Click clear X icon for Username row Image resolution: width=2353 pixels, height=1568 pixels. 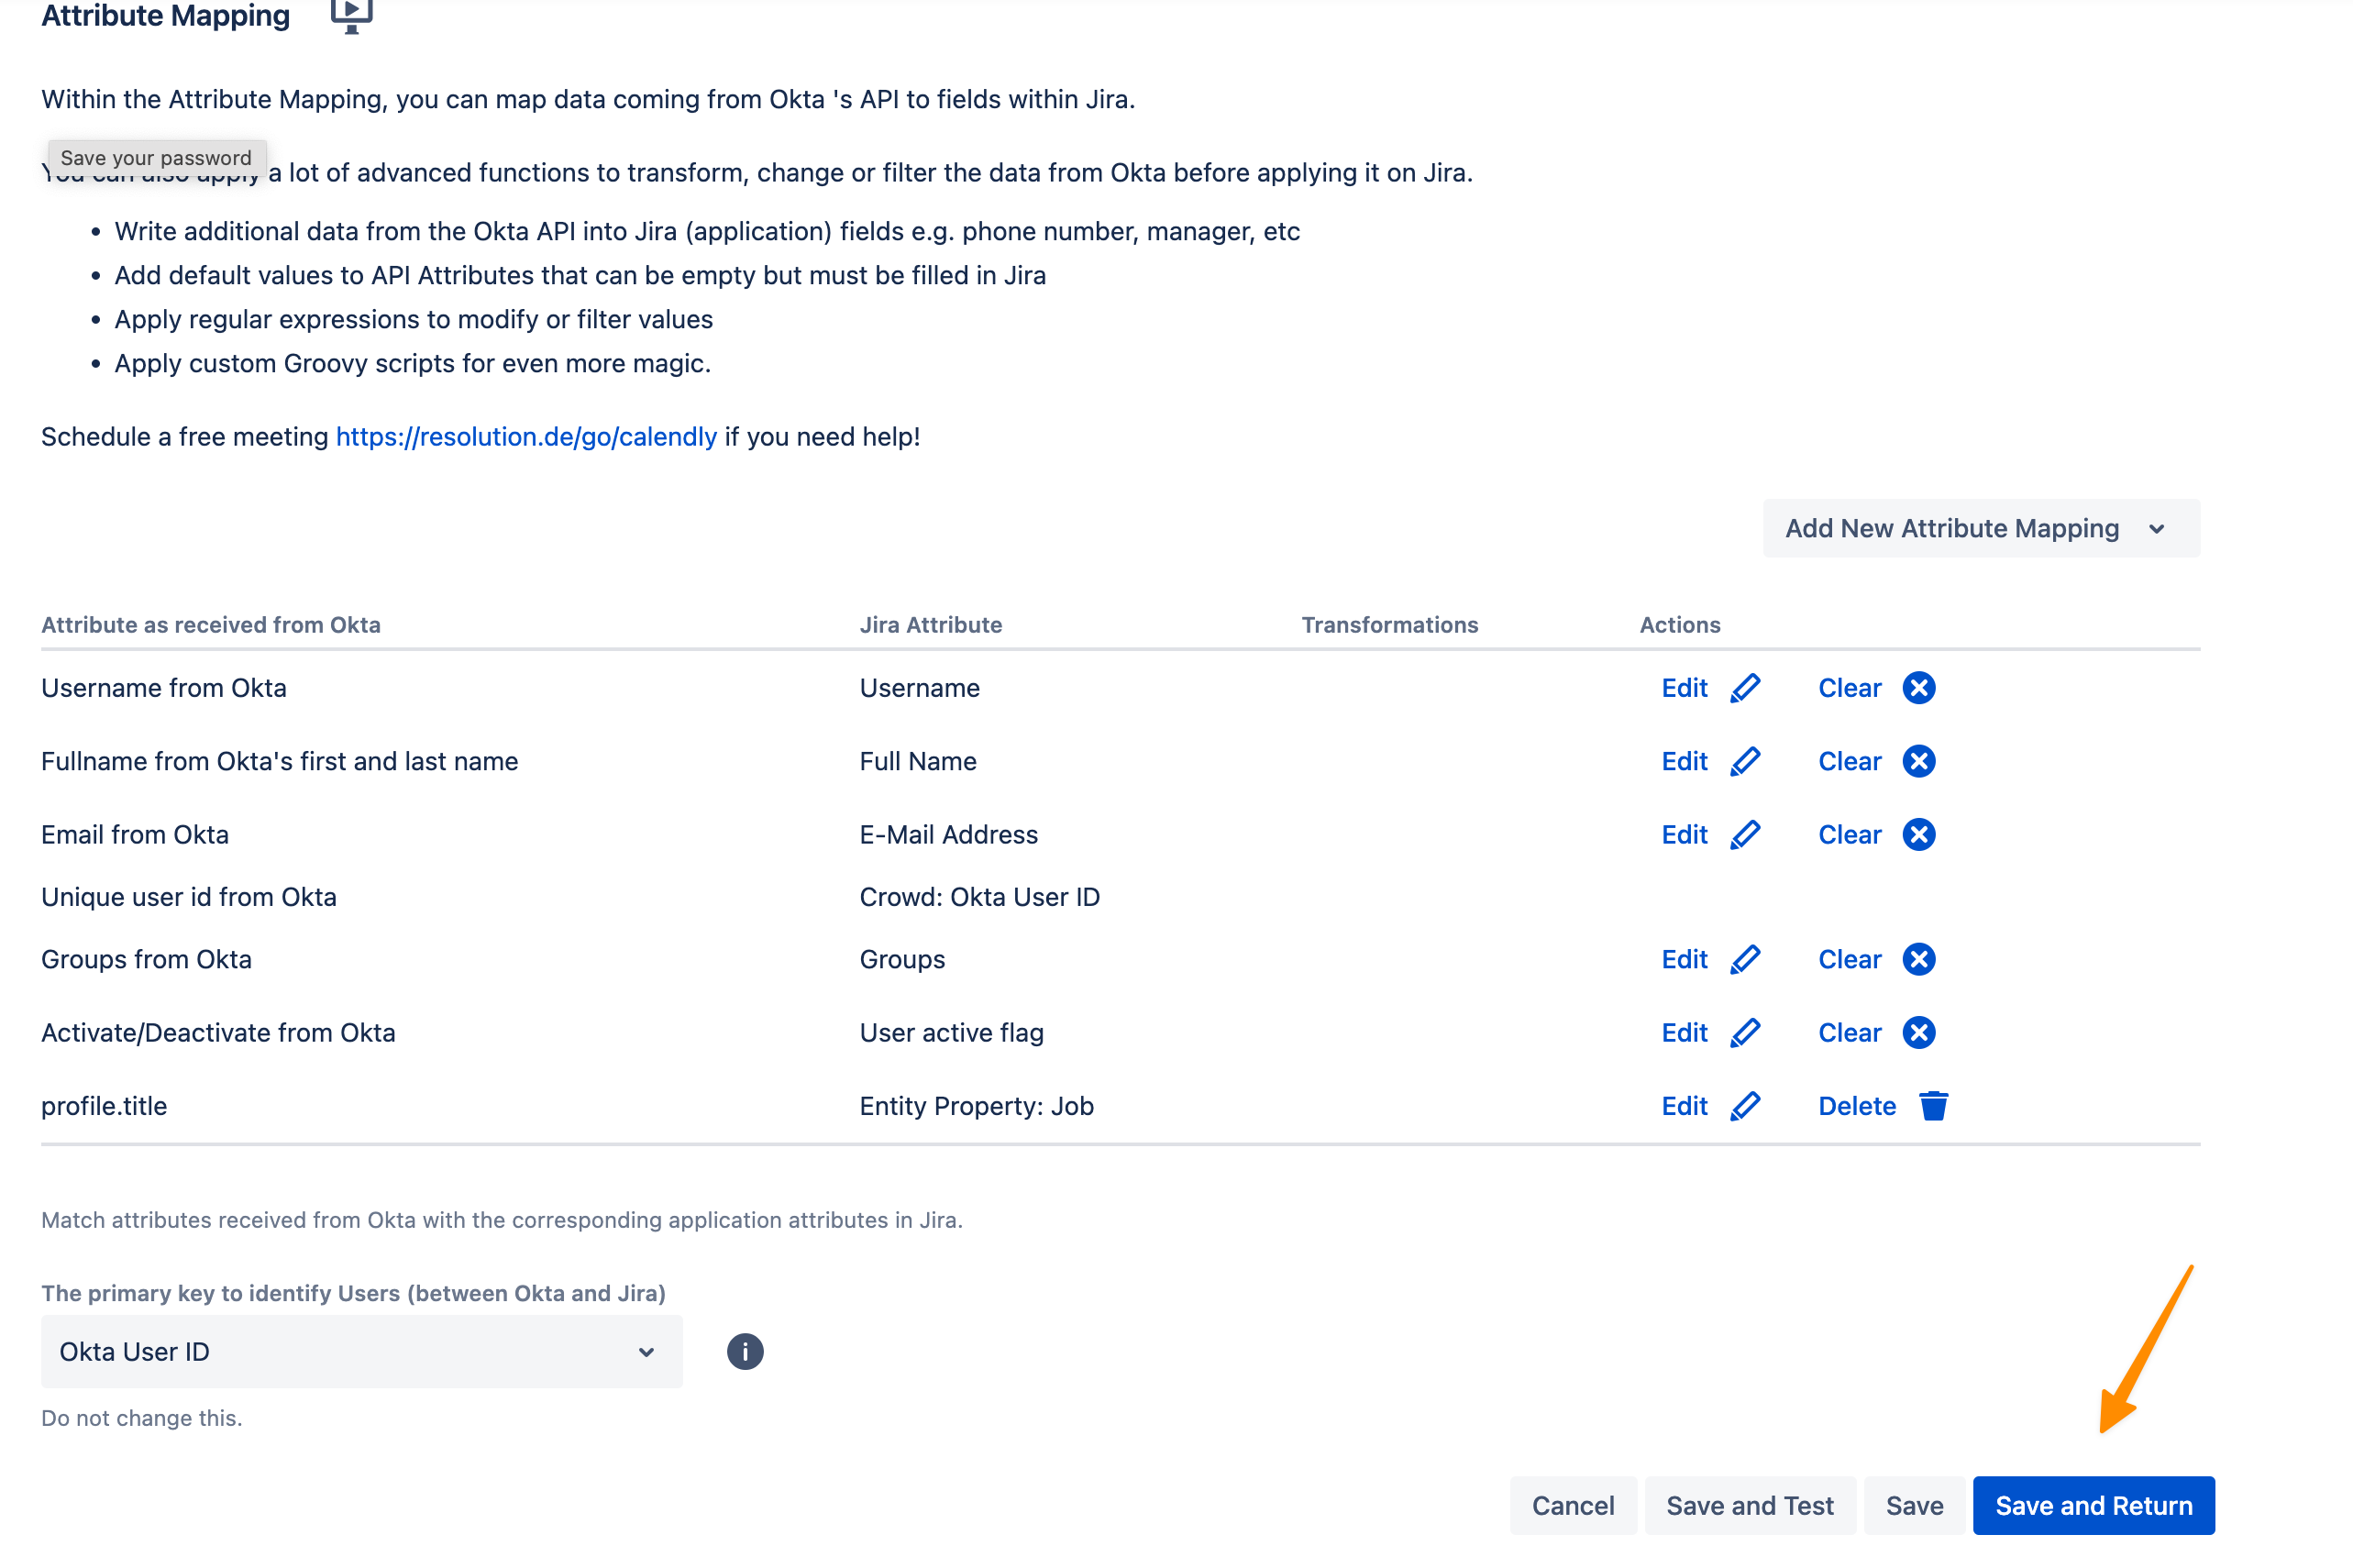pos(1917,688)
